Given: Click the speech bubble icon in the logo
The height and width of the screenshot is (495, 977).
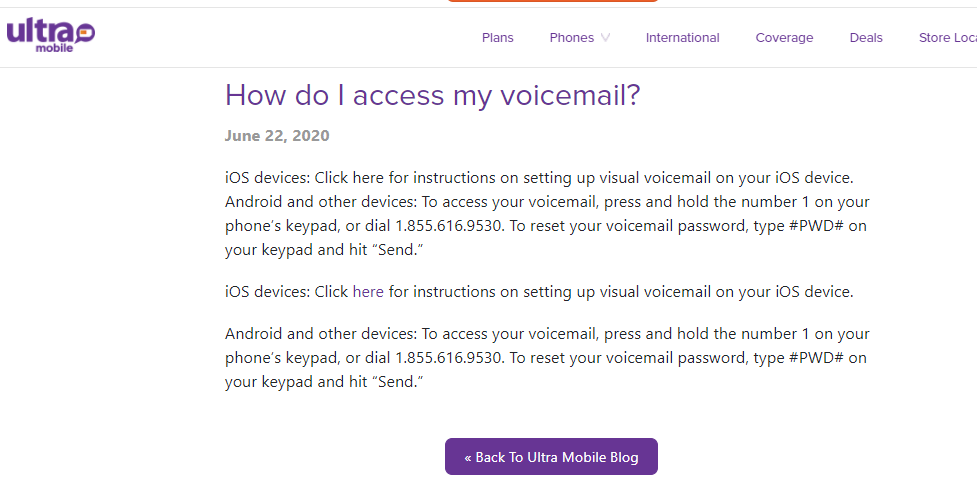Looking at the screenshot, I should [83, 32].
